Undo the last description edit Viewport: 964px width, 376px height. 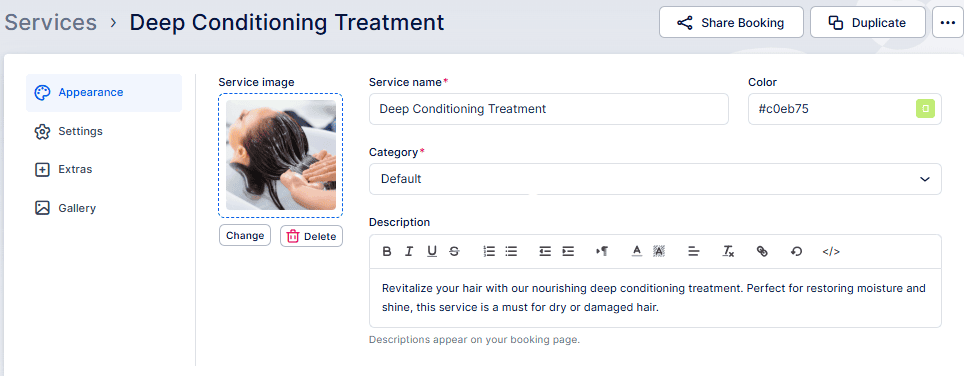coord(797,251)
